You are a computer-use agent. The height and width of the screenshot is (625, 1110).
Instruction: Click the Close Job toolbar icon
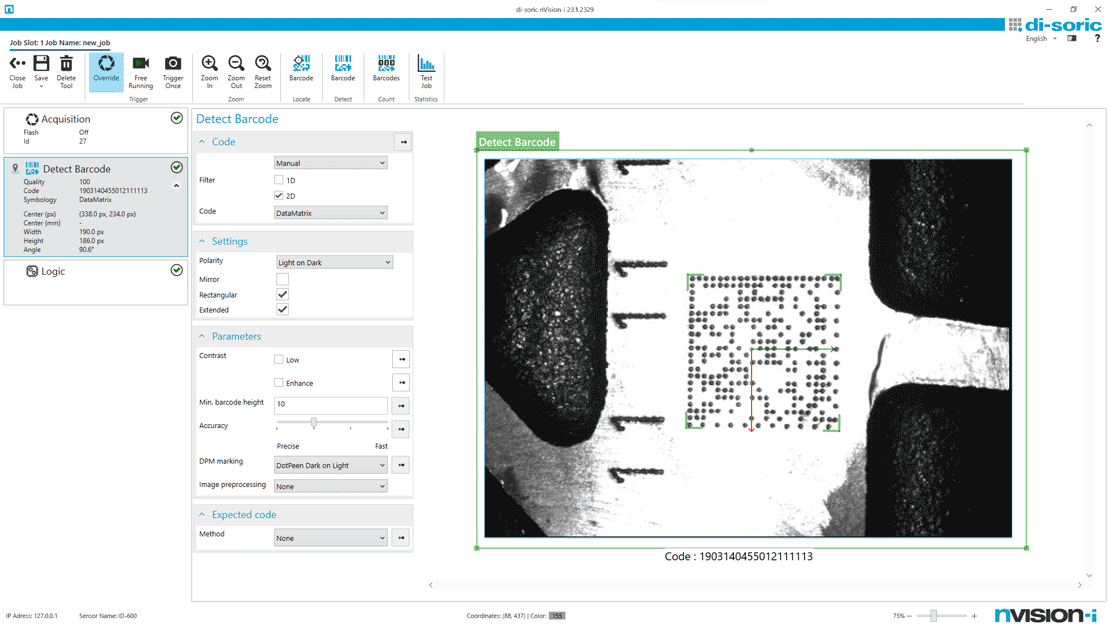click(17, 64)
